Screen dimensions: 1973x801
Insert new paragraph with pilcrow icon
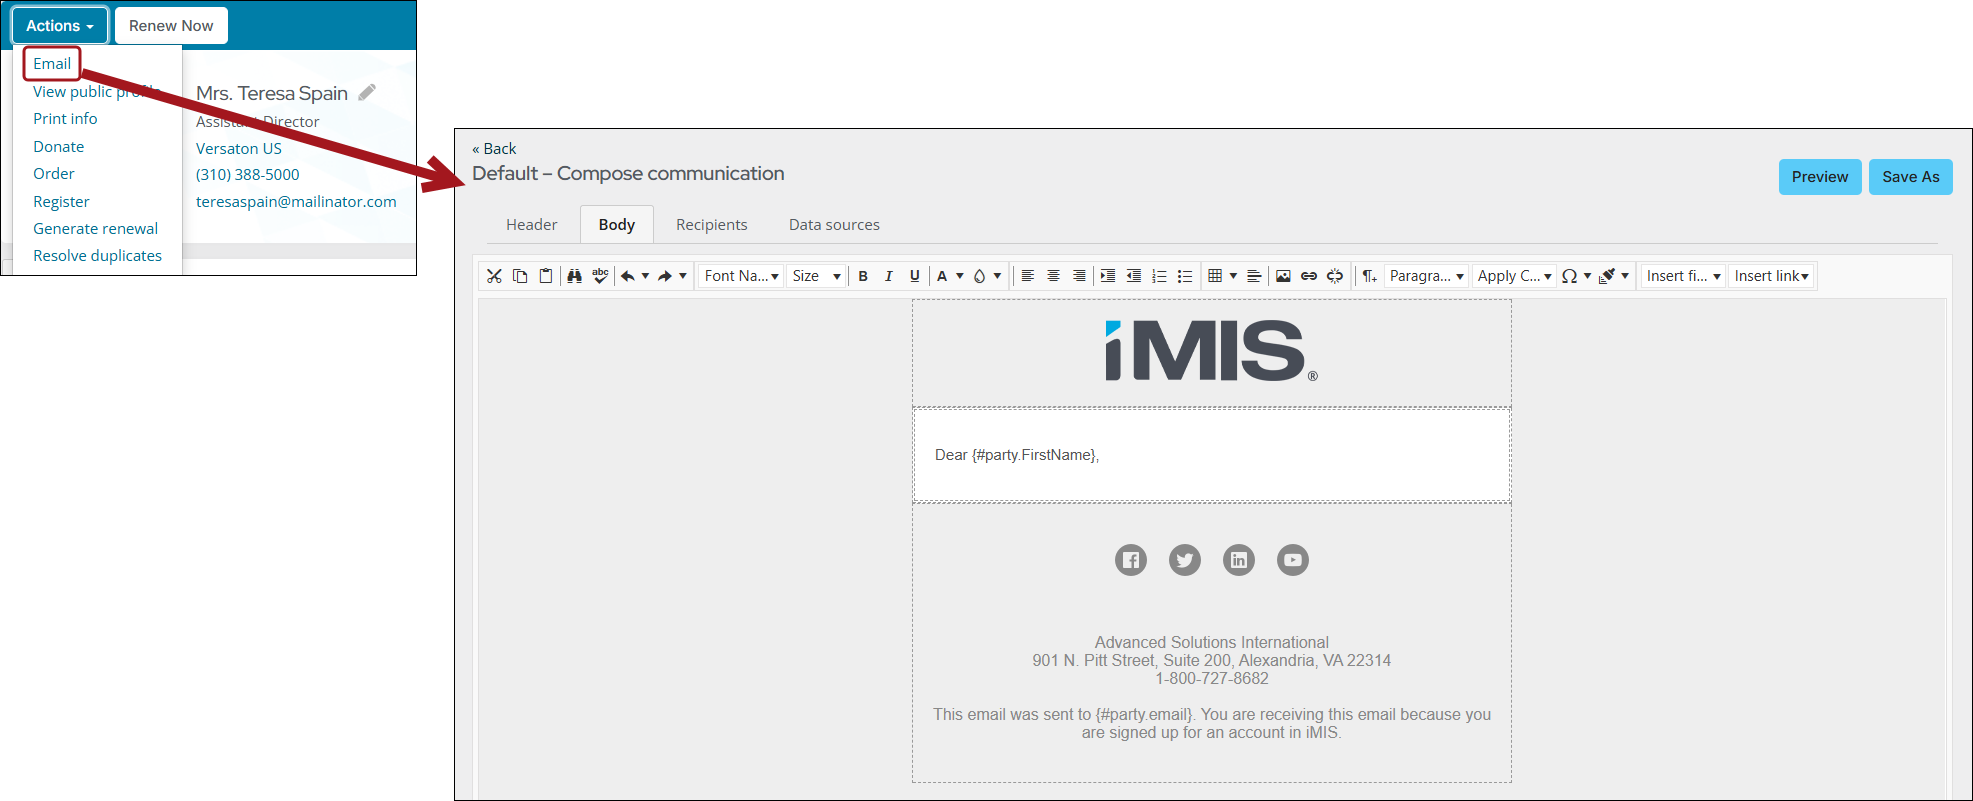point(1369,276)
